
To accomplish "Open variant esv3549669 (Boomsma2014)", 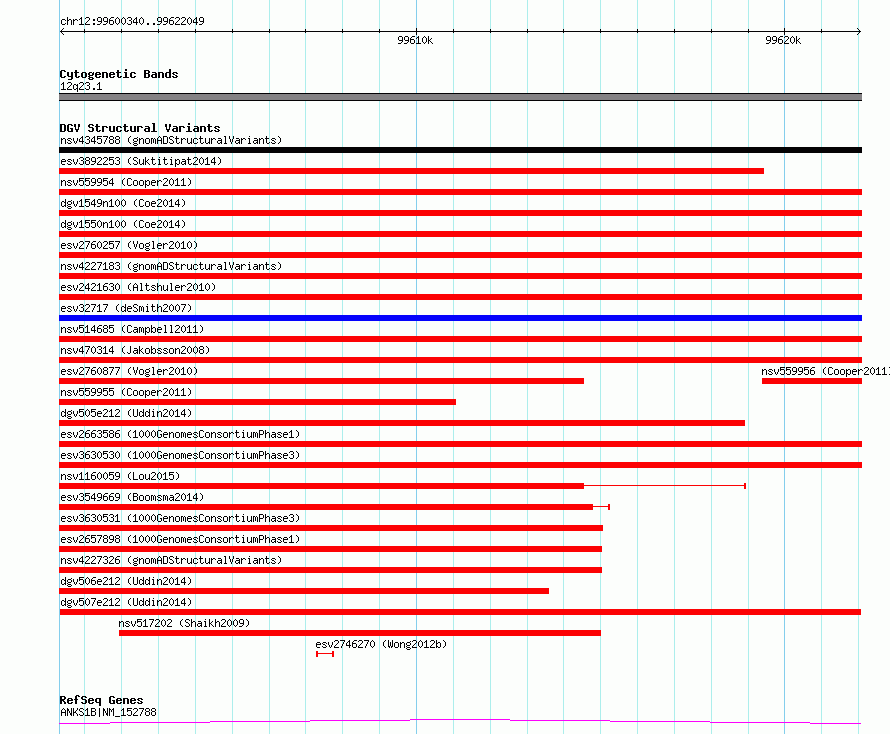I will pyautogui.click(x=132, y=497).
